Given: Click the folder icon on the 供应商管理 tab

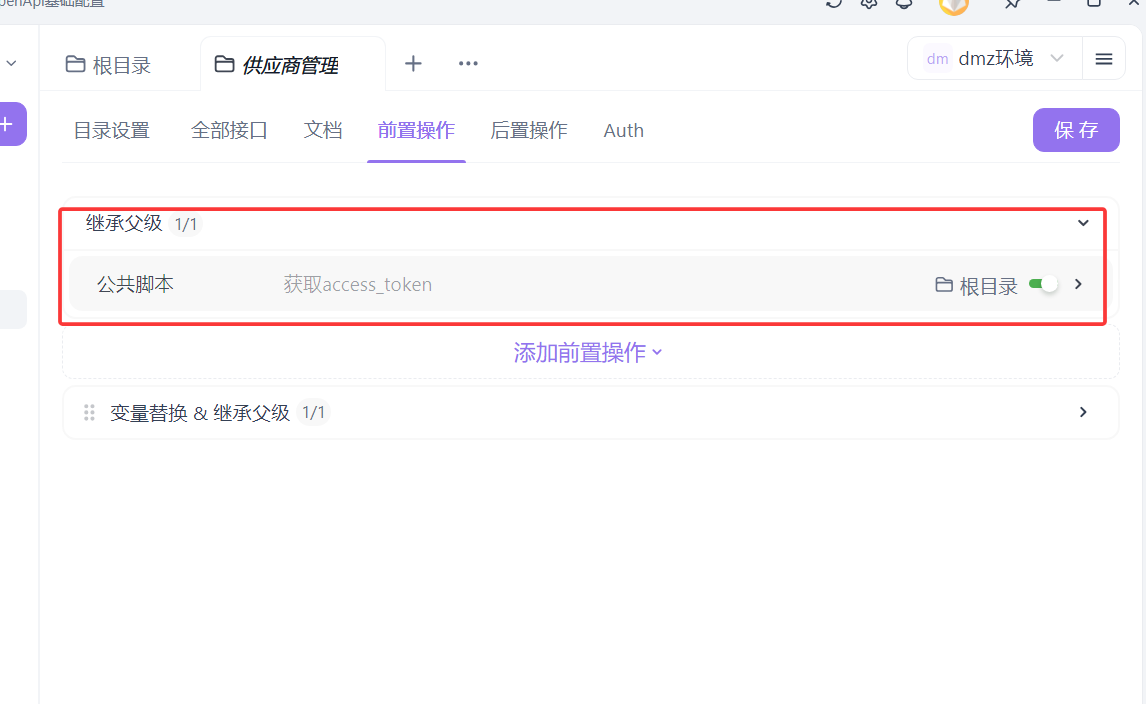Looking at the screenshot, I should [224, 62].
